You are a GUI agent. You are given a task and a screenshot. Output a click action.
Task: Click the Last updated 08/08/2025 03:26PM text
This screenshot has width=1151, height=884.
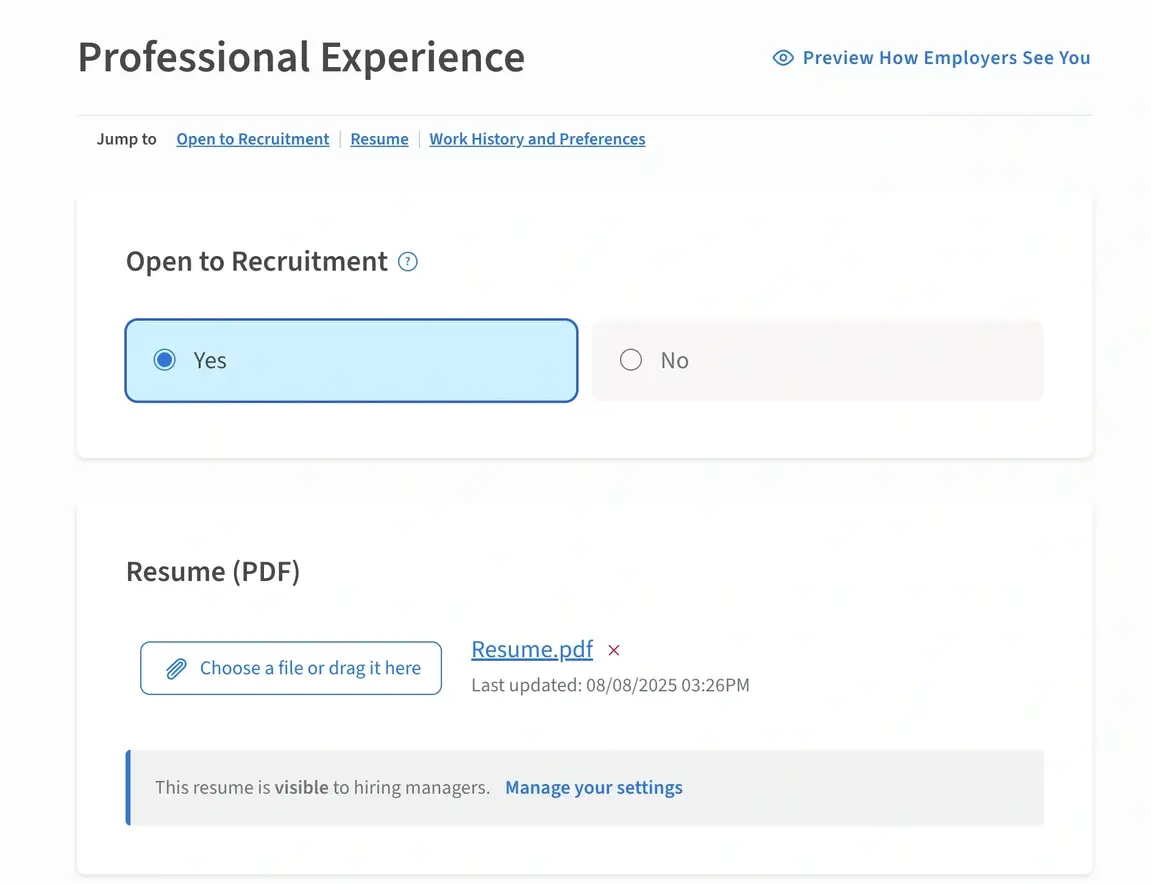click(x=611, y=685)
